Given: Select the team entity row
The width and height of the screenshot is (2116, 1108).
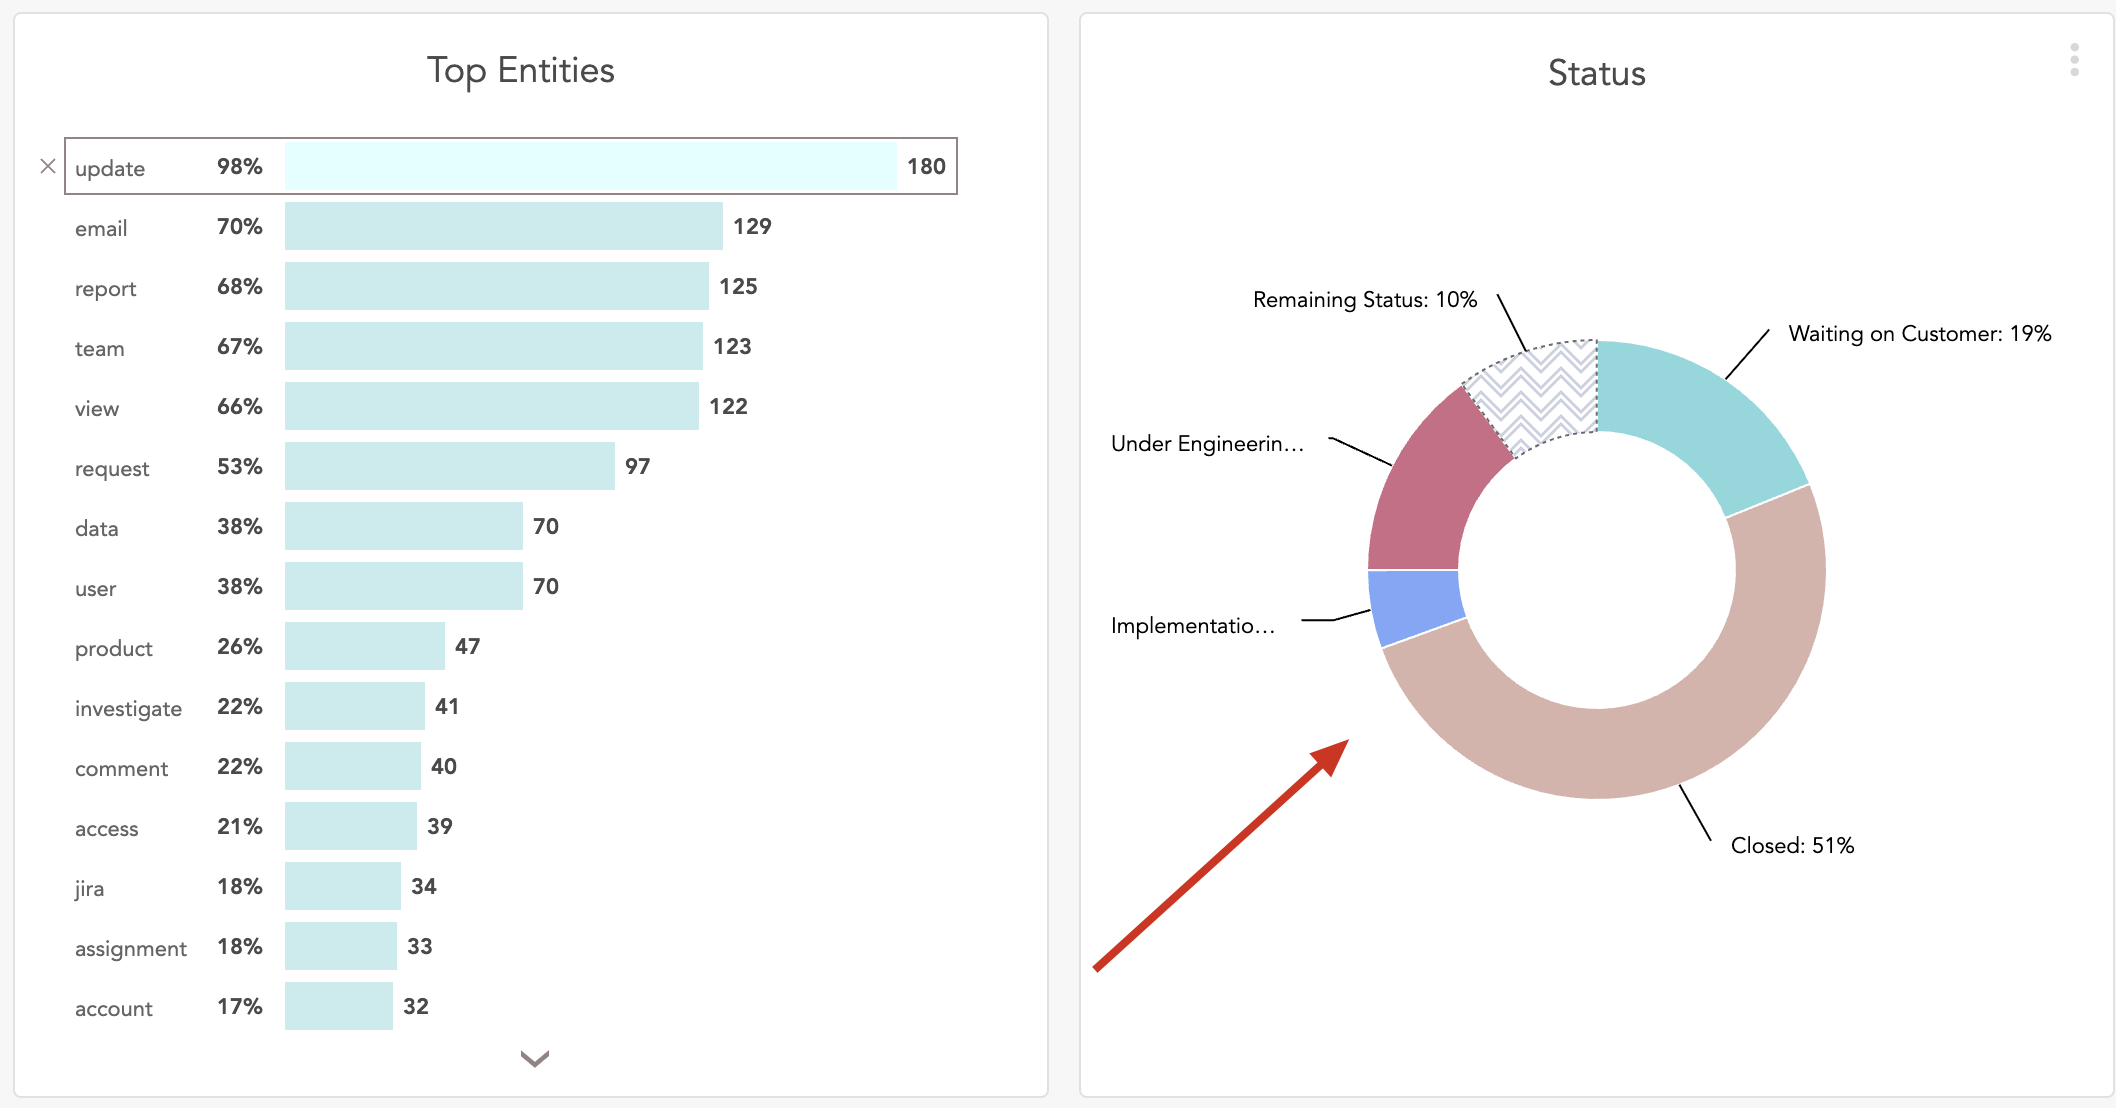Looking at the screenshot, I should (x=493, y=346).
